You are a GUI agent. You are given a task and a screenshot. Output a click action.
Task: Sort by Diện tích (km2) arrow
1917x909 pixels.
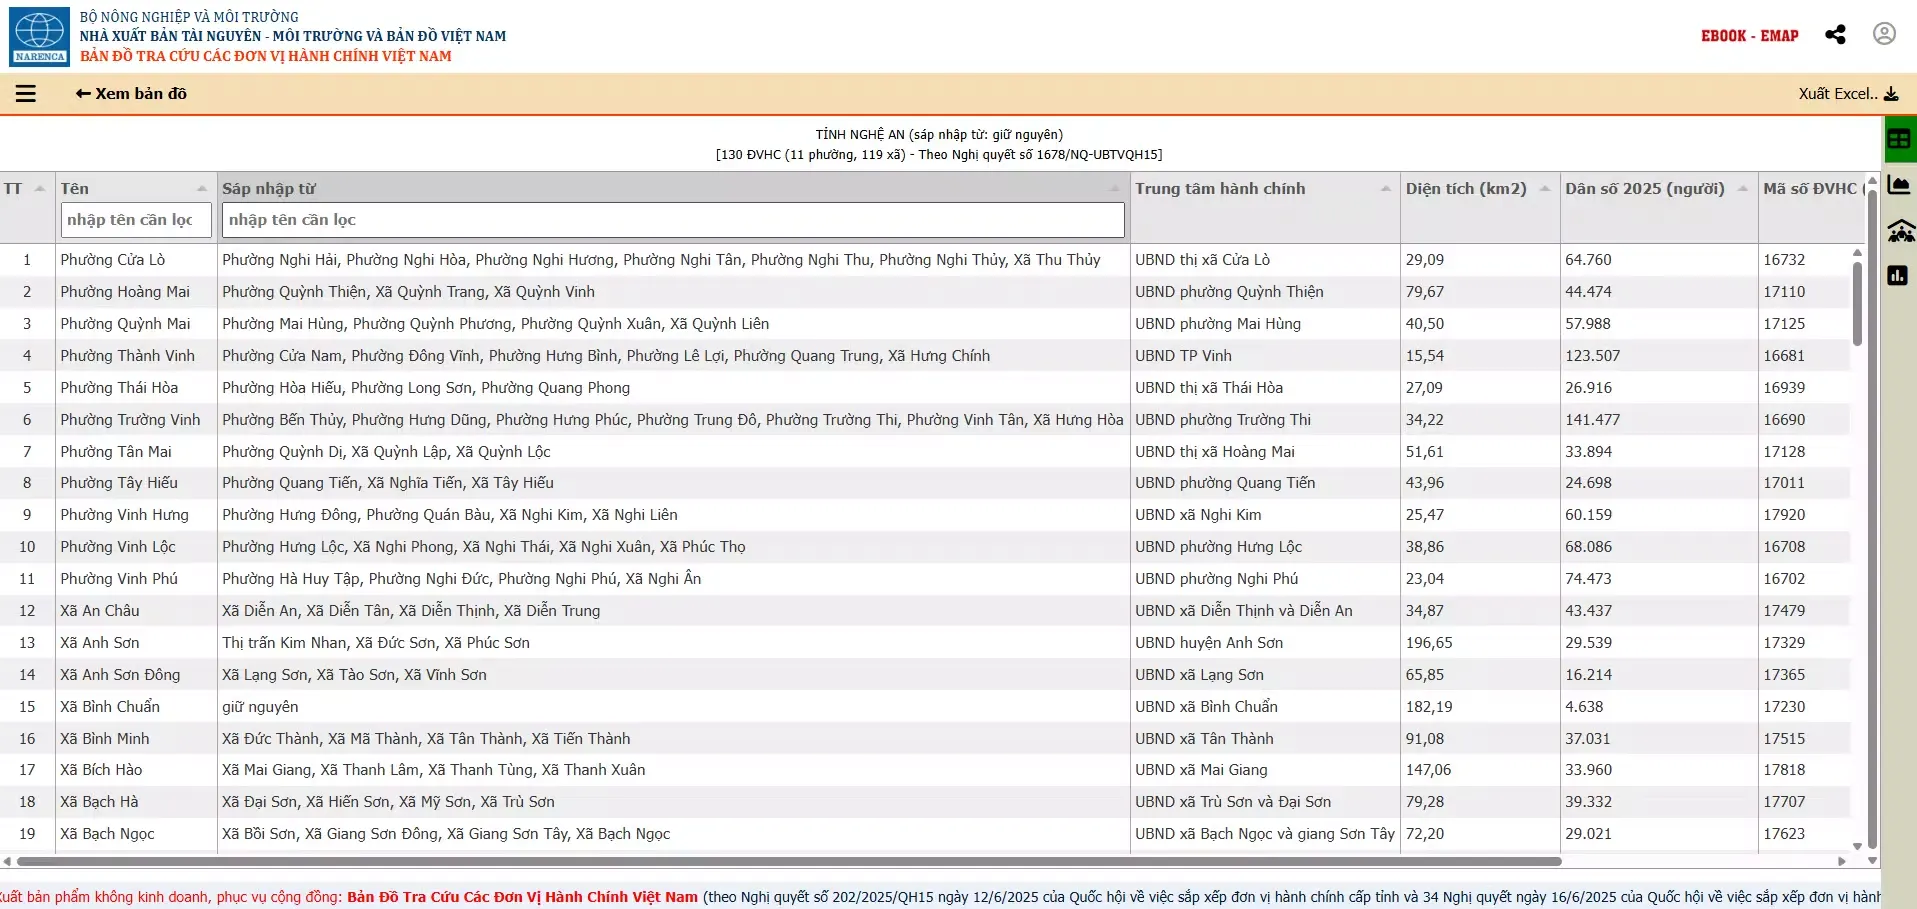[1545, 188]
